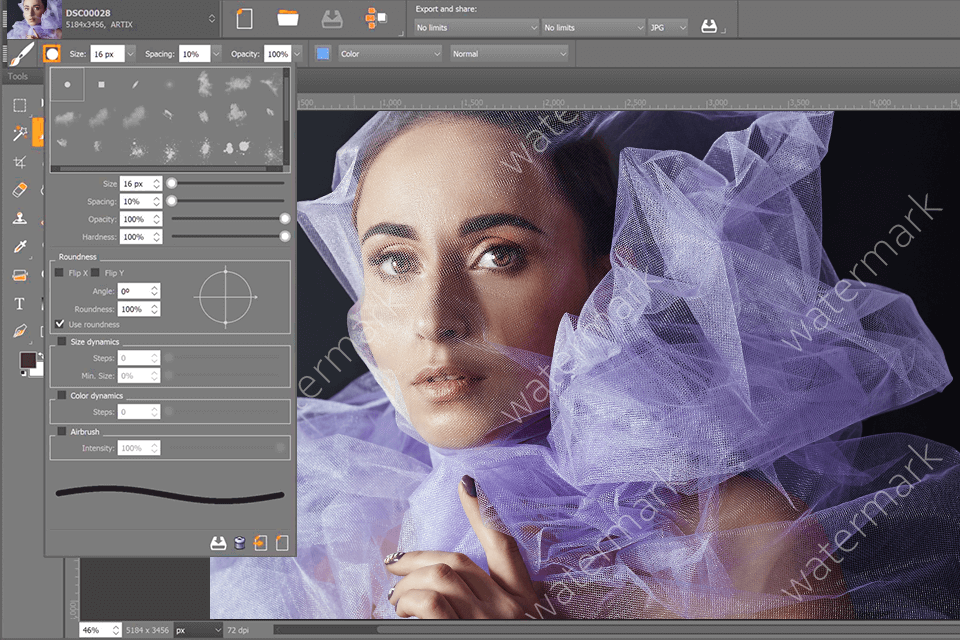
Task: Select the Crop tool
Action: click(19, 161)
